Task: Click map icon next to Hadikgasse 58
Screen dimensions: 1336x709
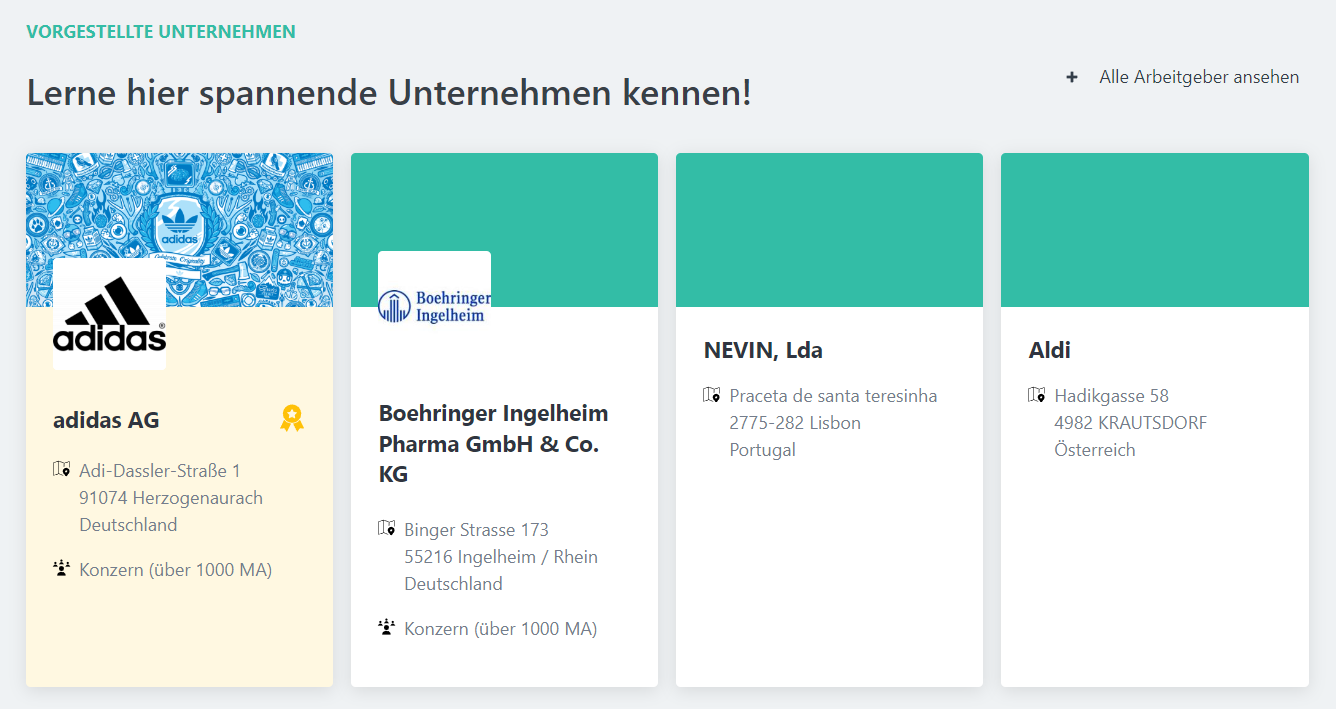Action: click(1037, 395)
